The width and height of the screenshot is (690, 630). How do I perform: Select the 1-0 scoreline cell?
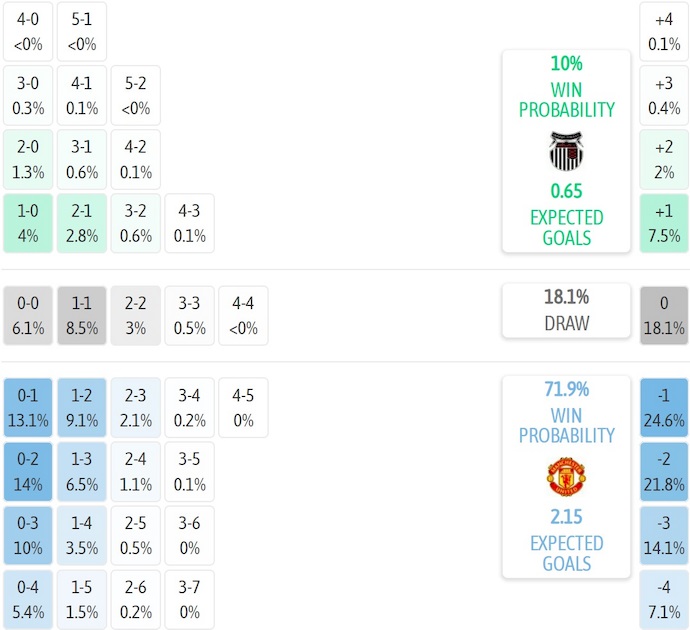click(28, 223)
